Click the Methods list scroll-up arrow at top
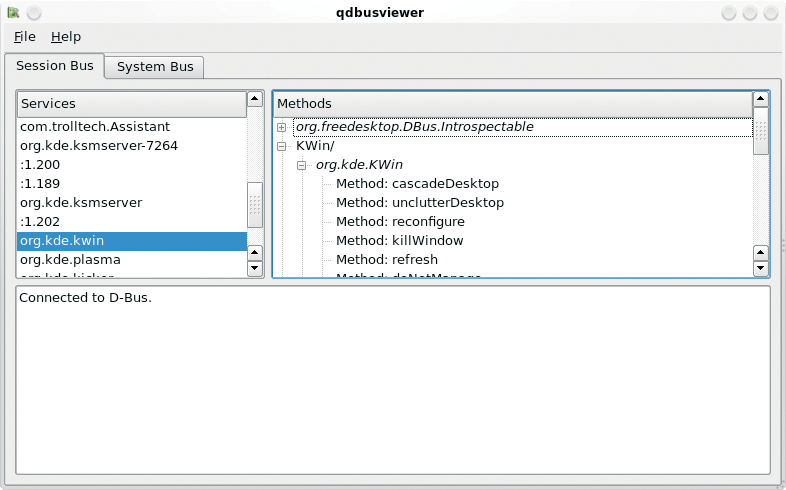 pos(760,99)
